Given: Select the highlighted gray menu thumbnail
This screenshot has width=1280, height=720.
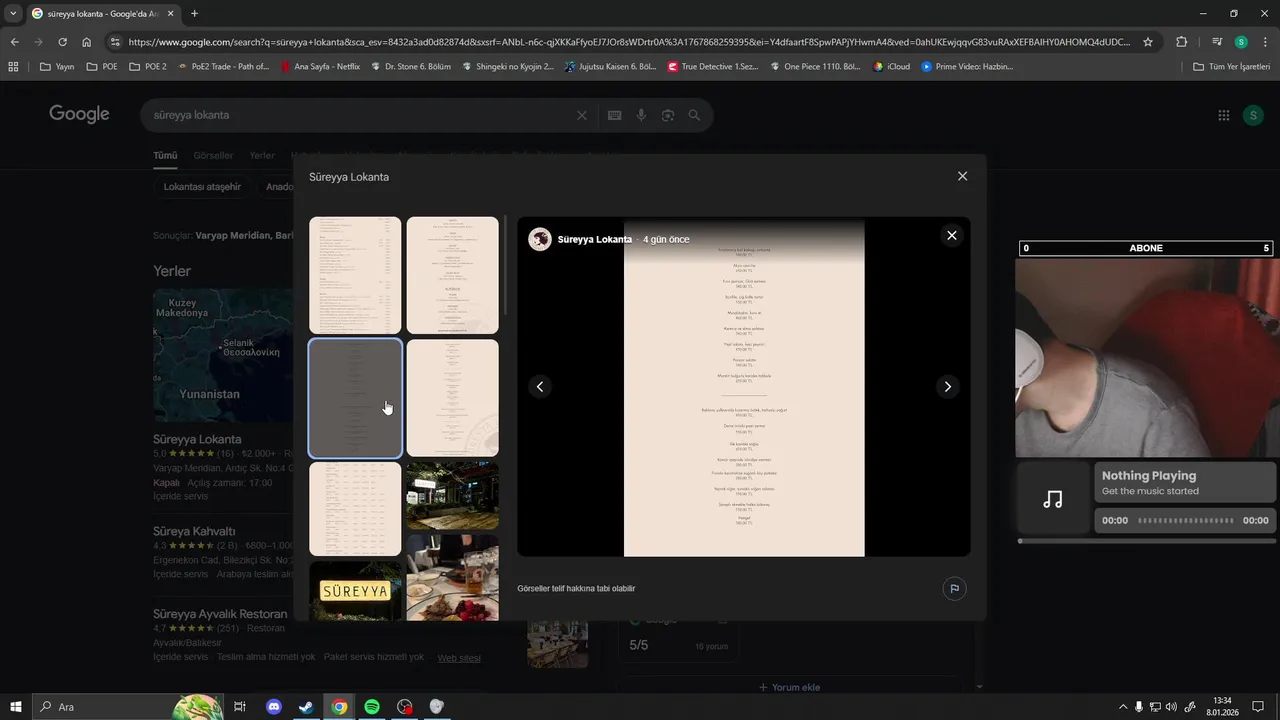Looking at the screenshot, I should (355, 398).
